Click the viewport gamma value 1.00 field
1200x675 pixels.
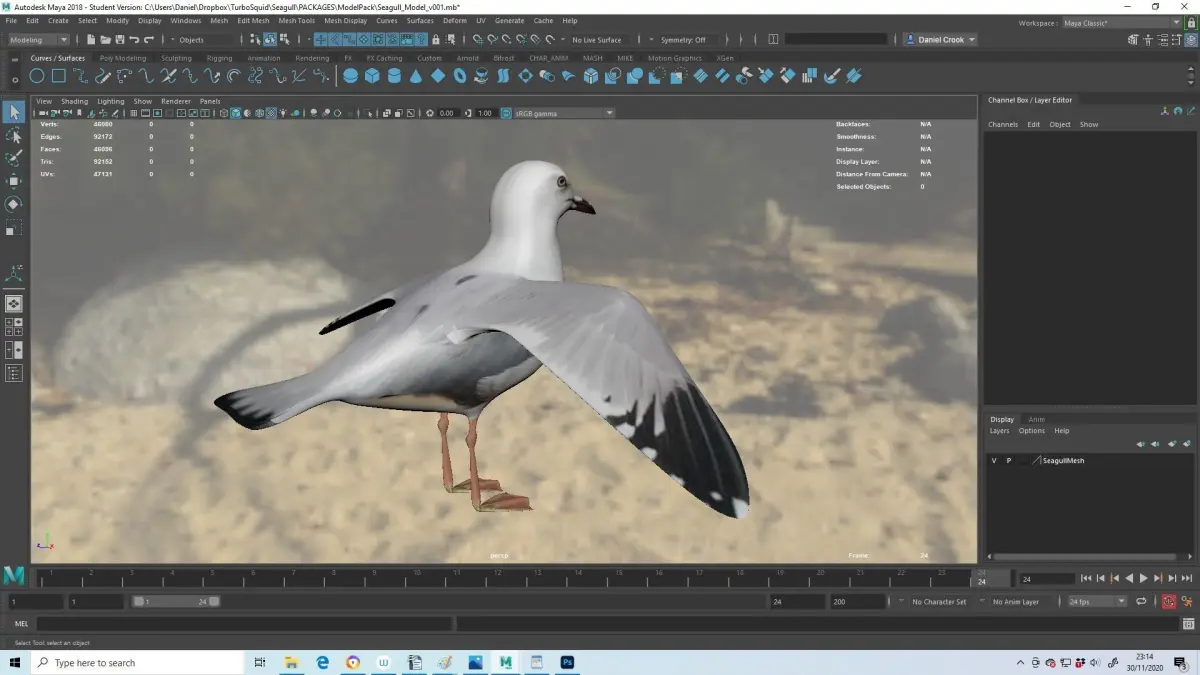coord(484,113)
